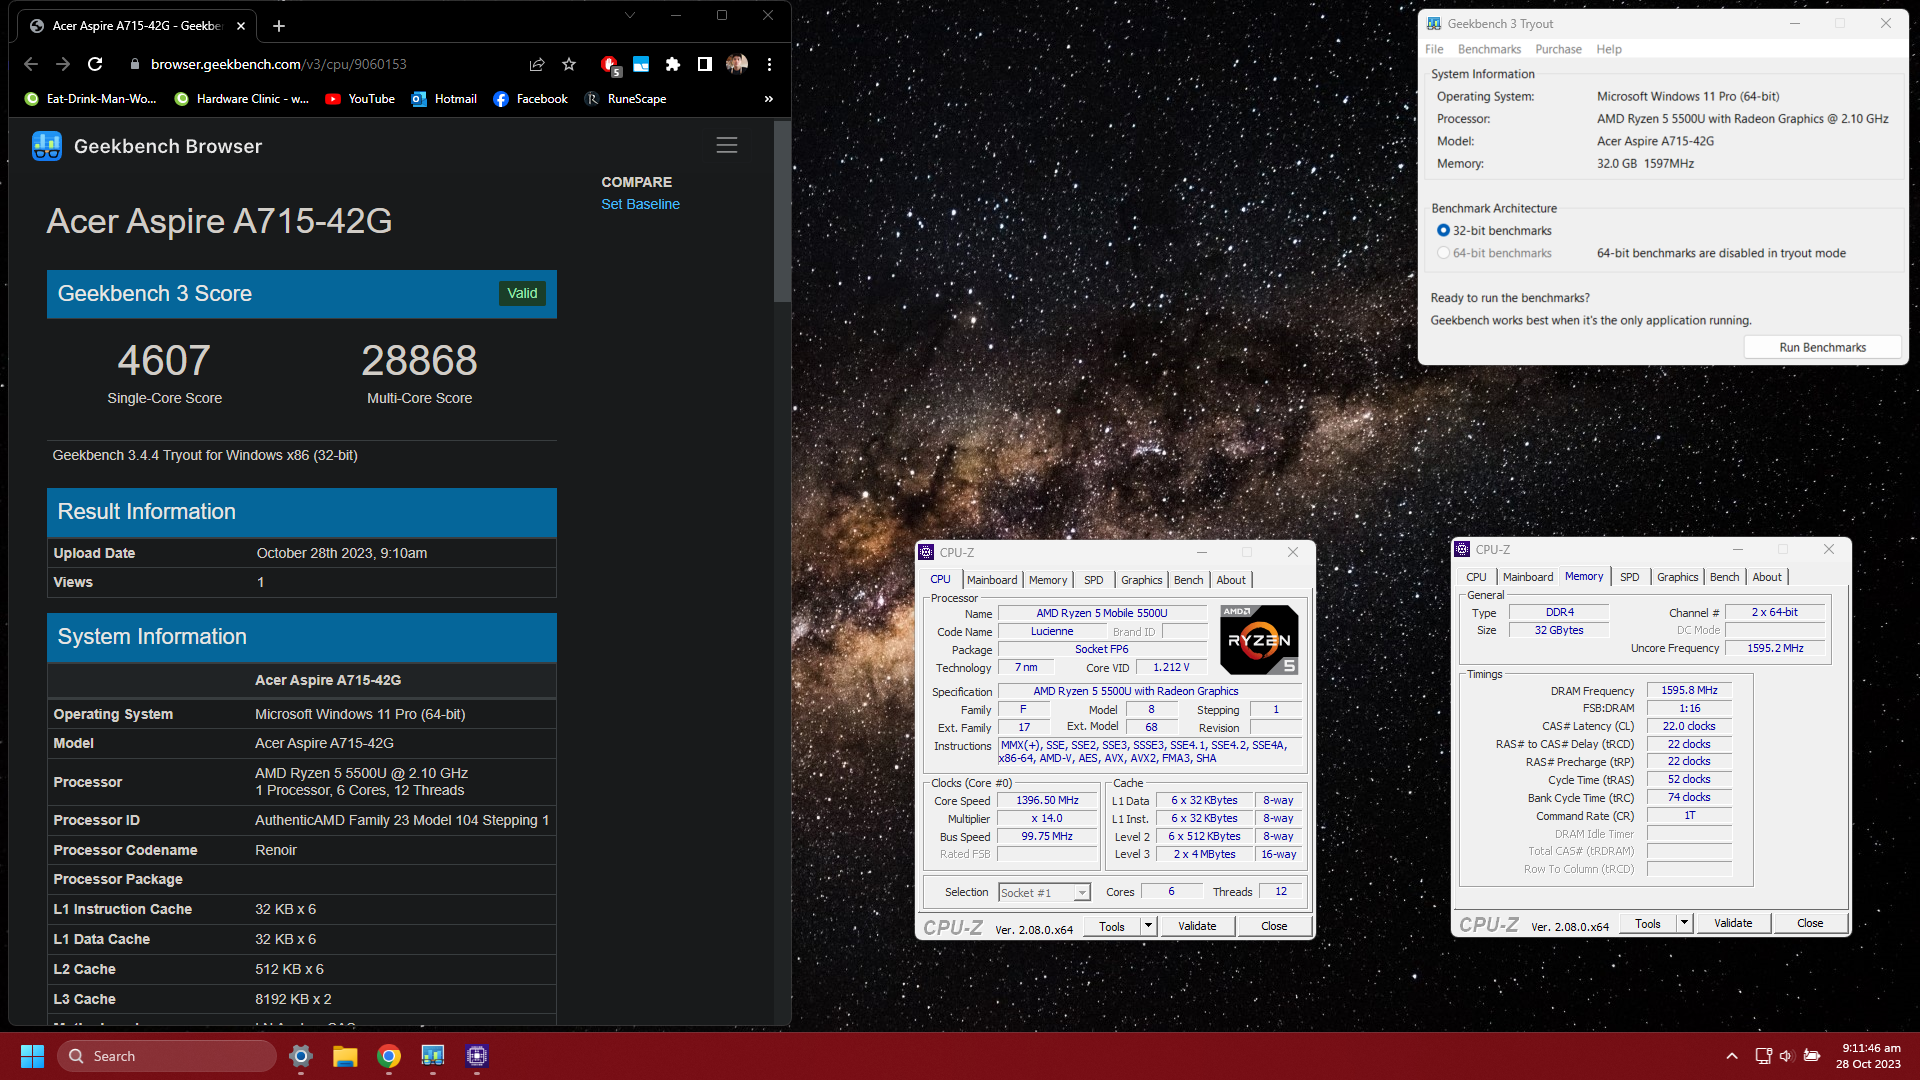Open volume control in system tray
Image resolution: width=1920 pixels, height=1080 pixels.
pos(1786,1056)
